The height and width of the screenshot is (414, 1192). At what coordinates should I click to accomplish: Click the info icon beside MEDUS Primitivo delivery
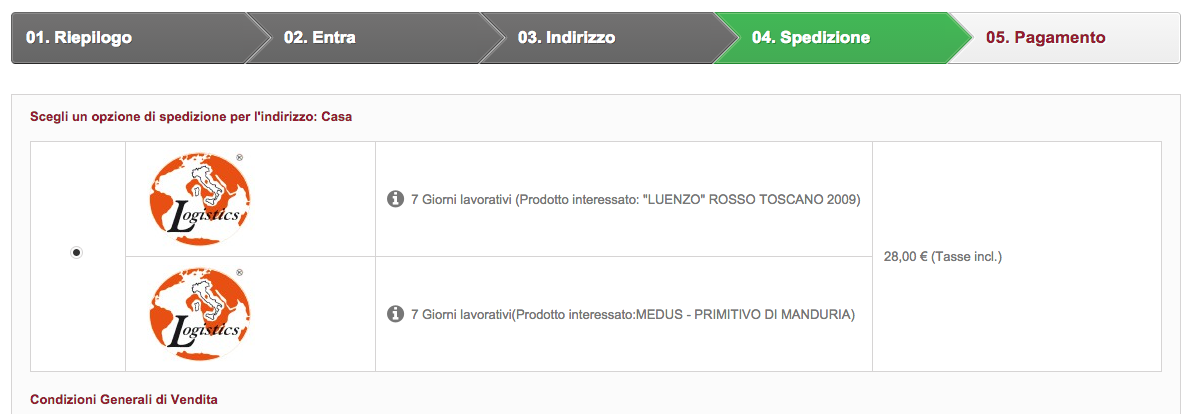point(395,314)
